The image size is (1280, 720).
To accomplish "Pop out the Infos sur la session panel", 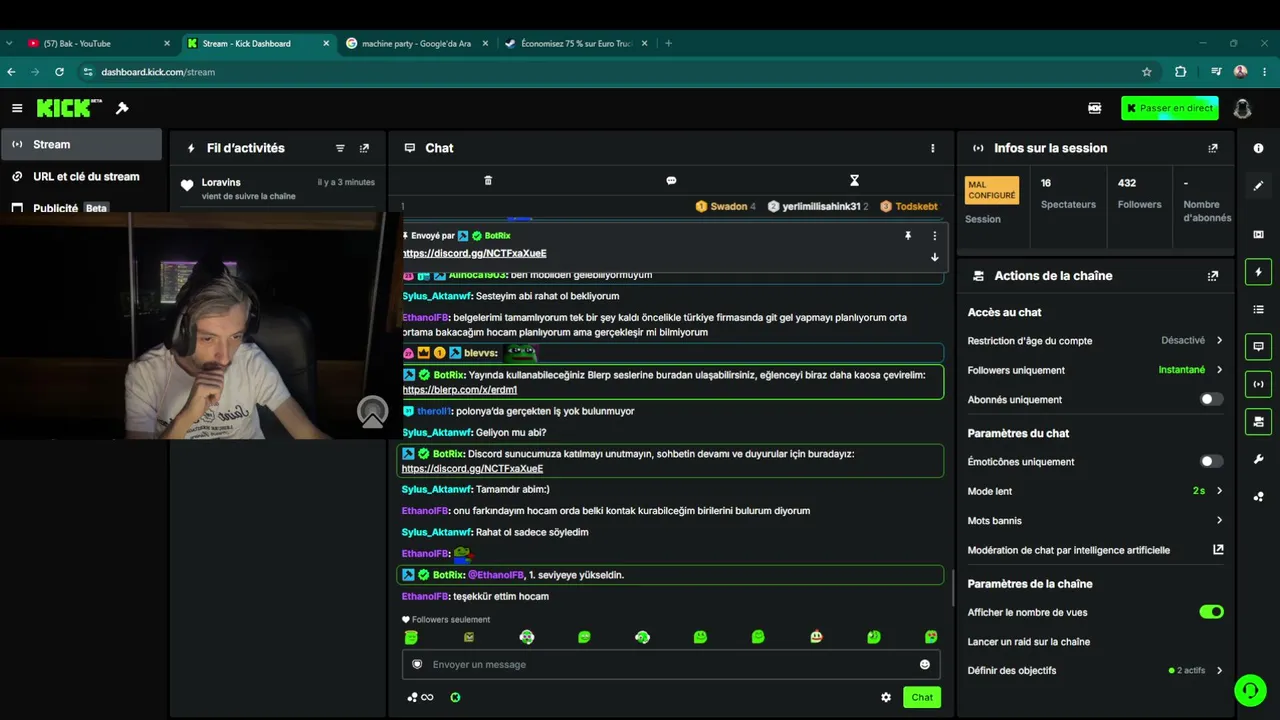I will click(1213, 148).
